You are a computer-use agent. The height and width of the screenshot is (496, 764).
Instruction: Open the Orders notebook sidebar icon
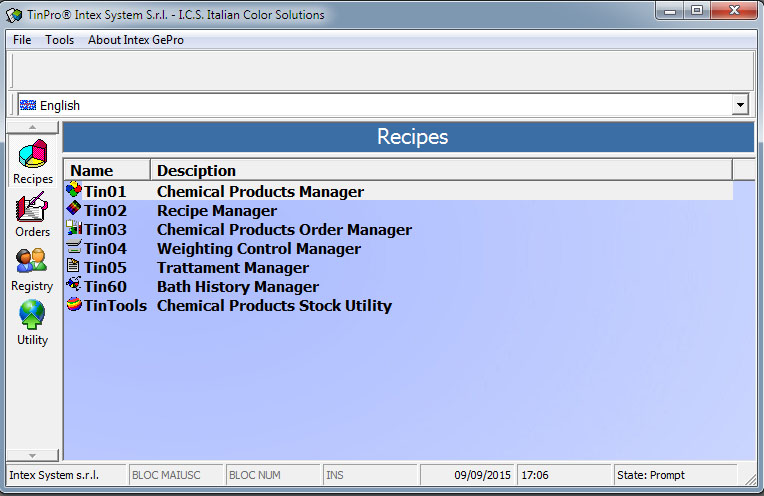click(32, 207)
